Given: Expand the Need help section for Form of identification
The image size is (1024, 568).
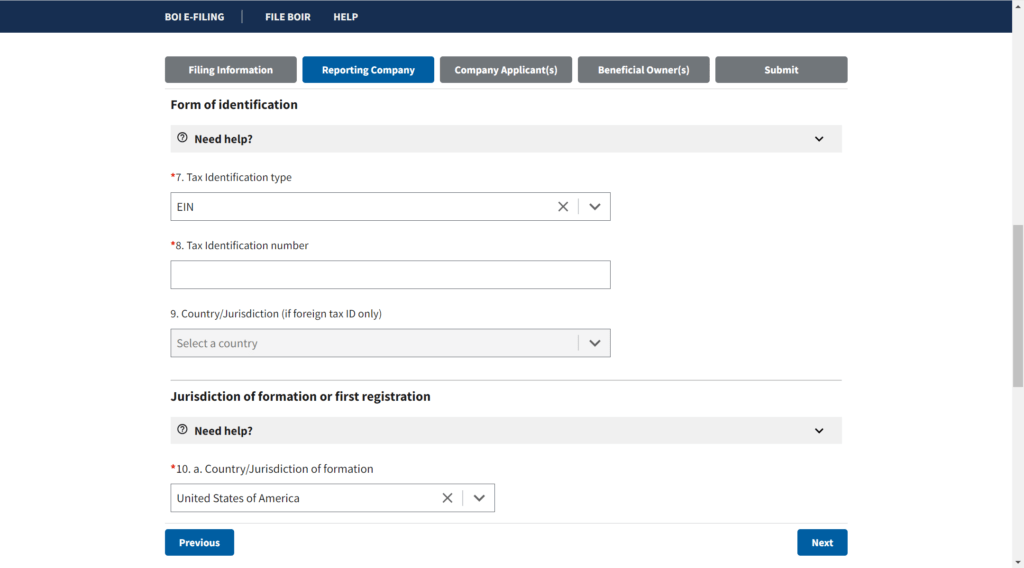Looking at the screenshot, I should [506, 138].
